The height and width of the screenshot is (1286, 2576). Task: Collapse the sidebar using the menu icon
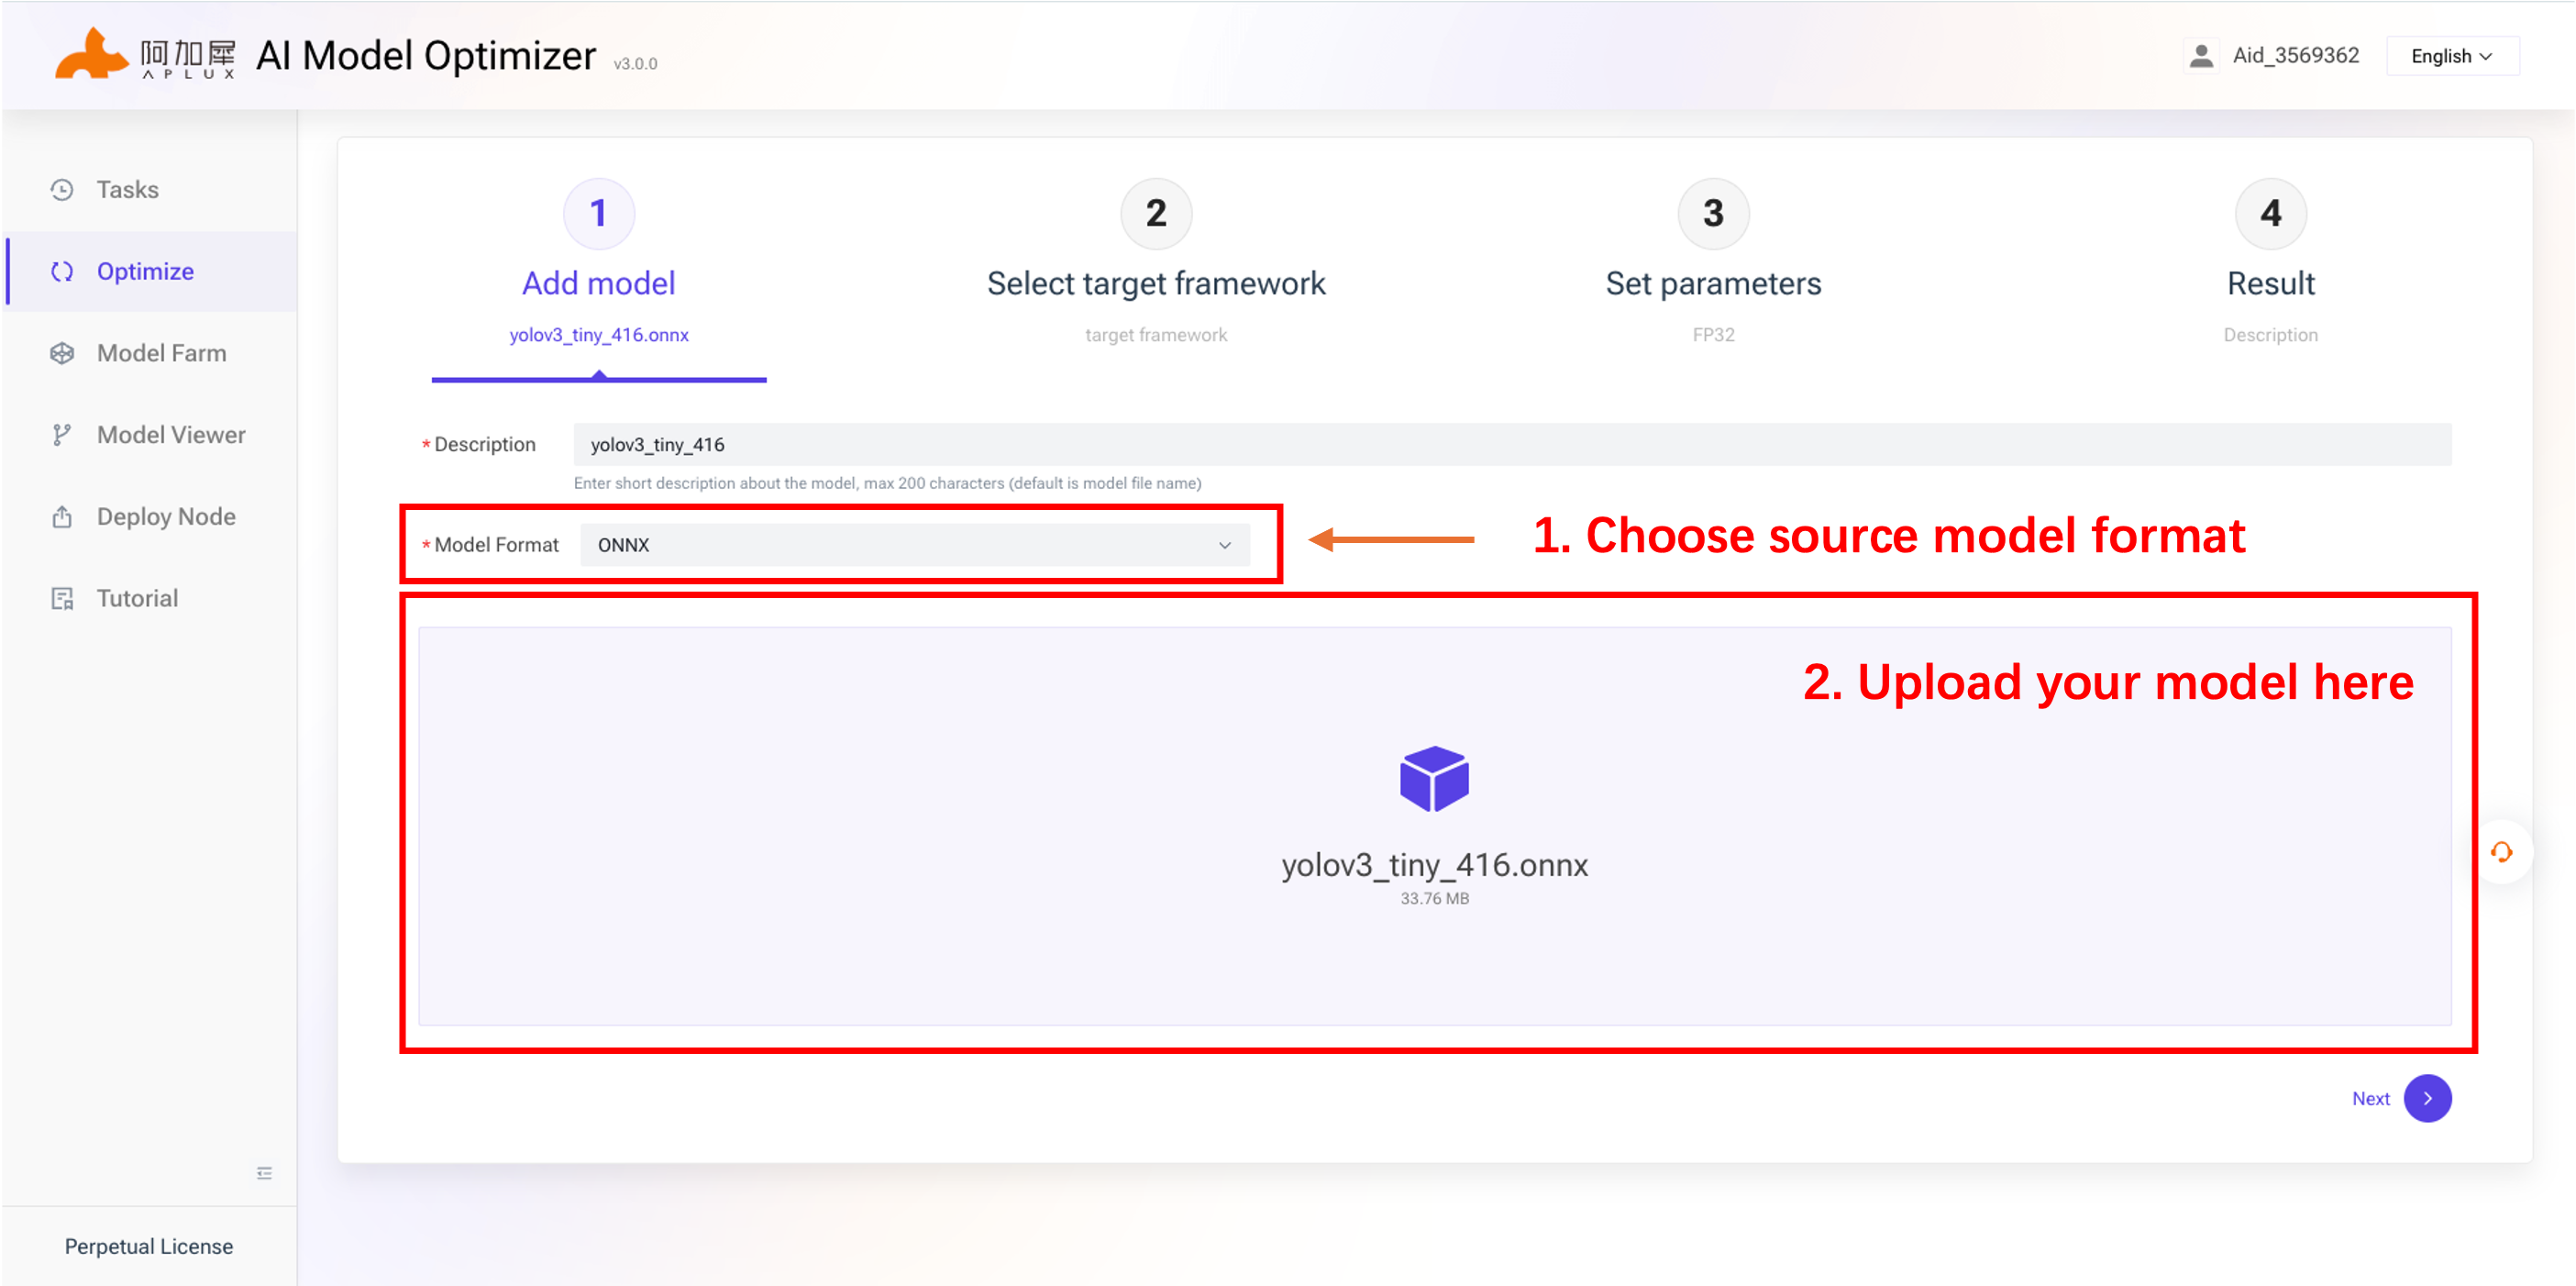pyautogui.click(x=264, y=1172)
